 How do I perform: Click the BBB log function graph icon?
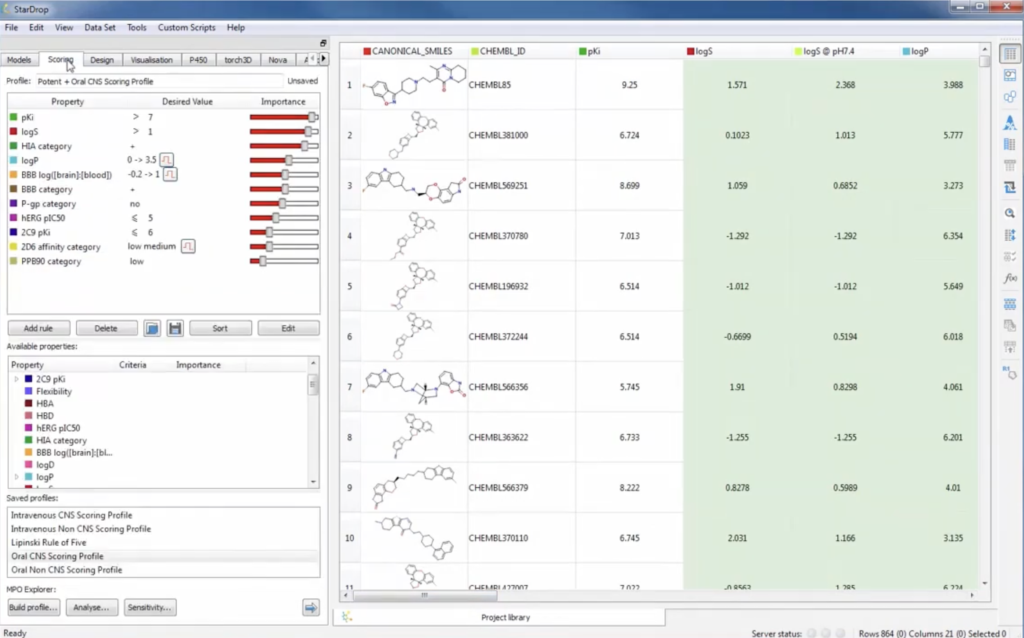(171, 175)
